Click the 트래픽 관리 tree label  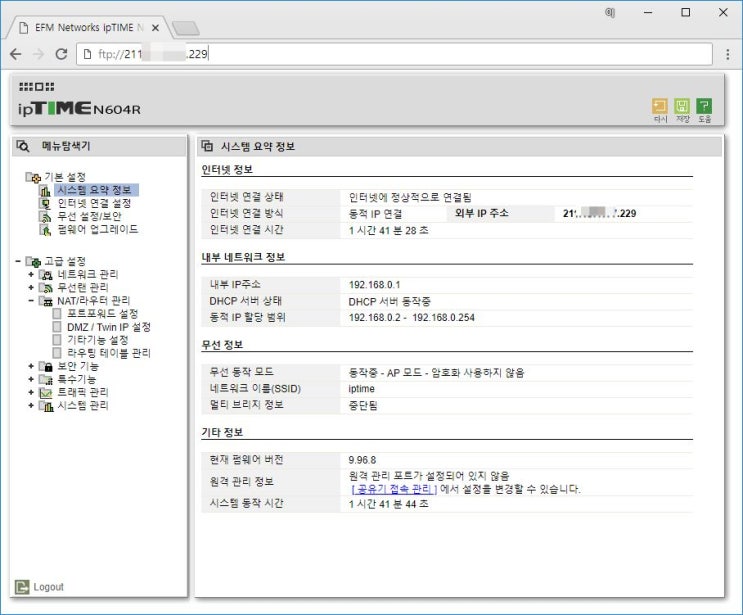83,393
